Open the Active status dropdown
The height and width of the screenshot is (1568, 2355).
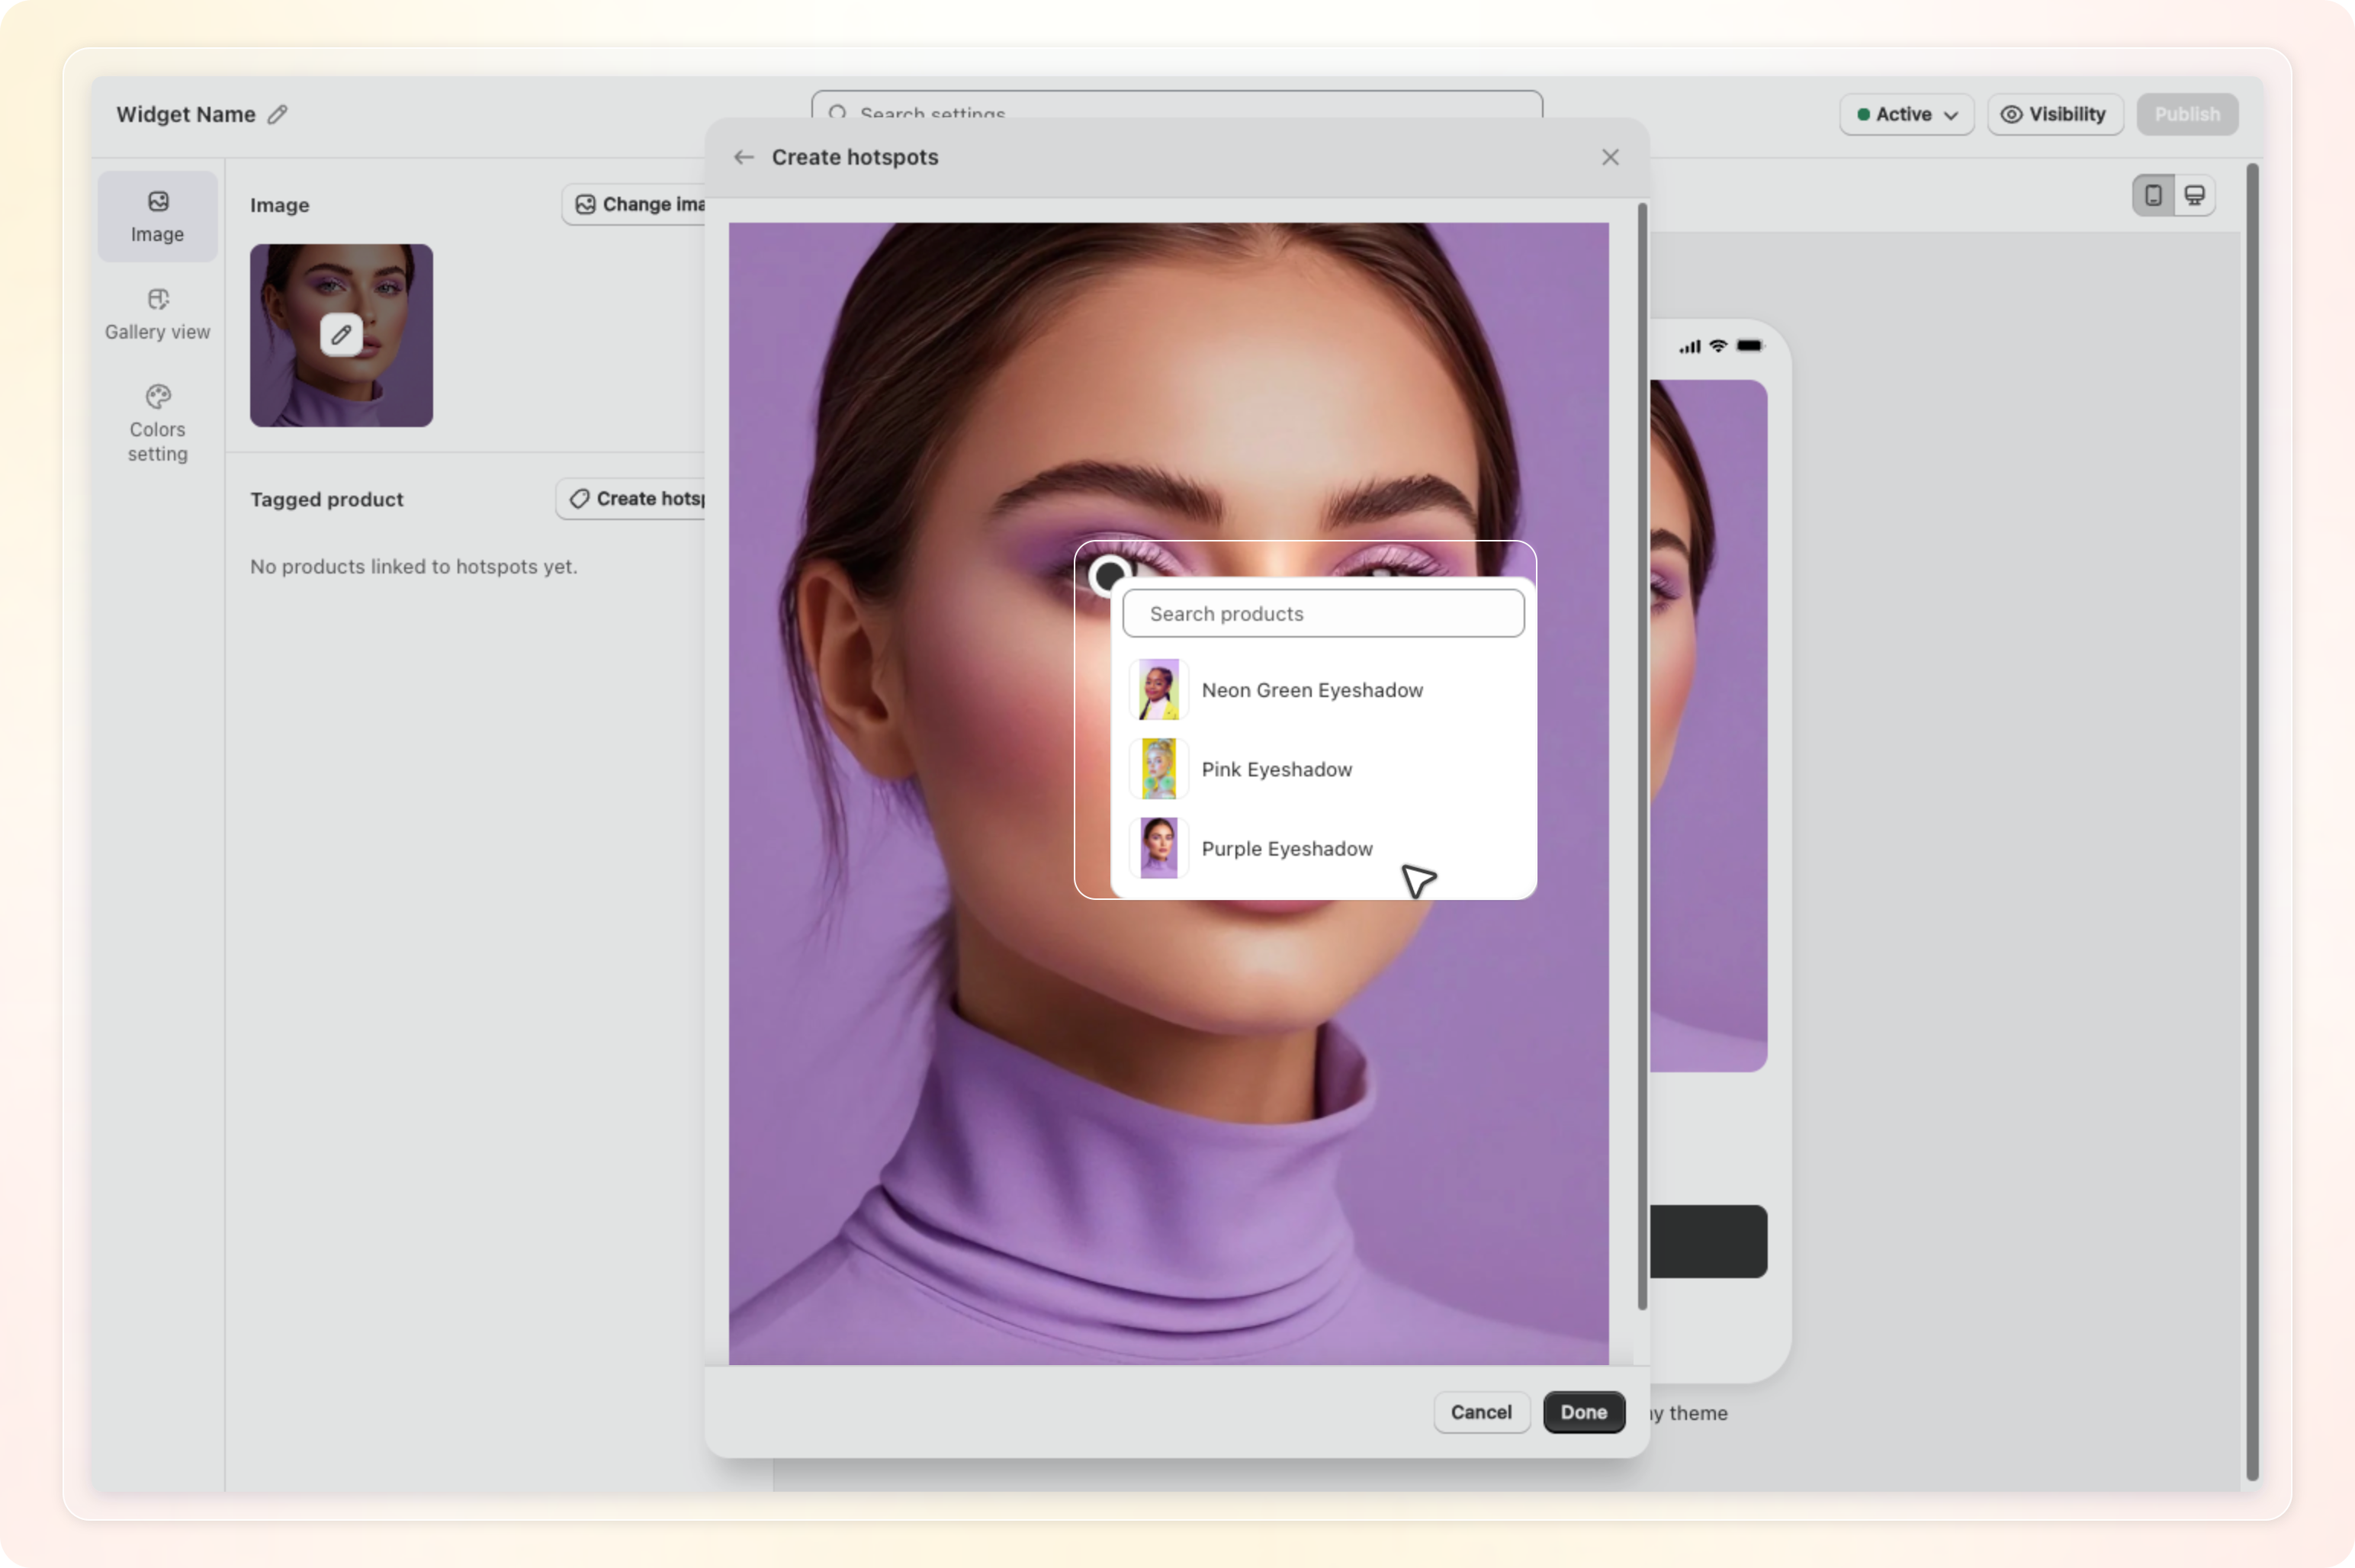tap(1906, 114)
